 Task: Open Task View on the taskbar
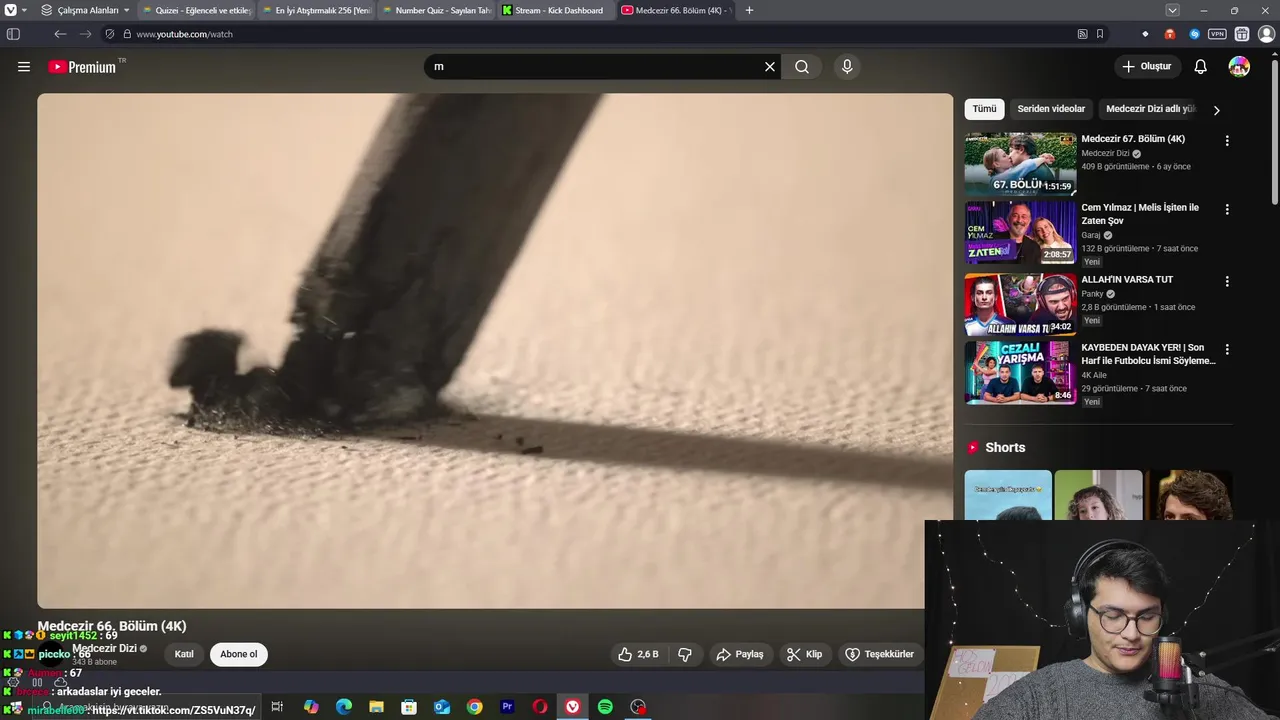pyautogui.click(x=277, y=707)
